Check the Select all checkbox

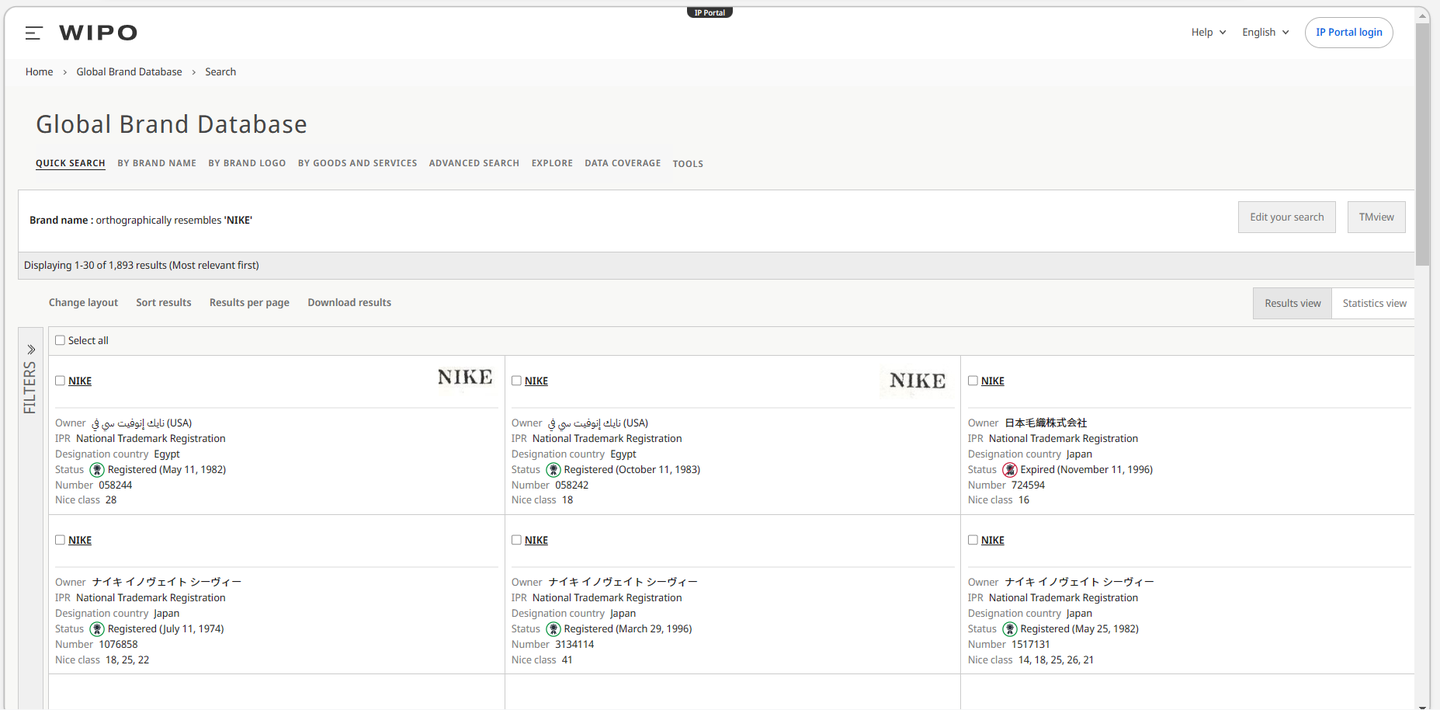tap(60, 340)
